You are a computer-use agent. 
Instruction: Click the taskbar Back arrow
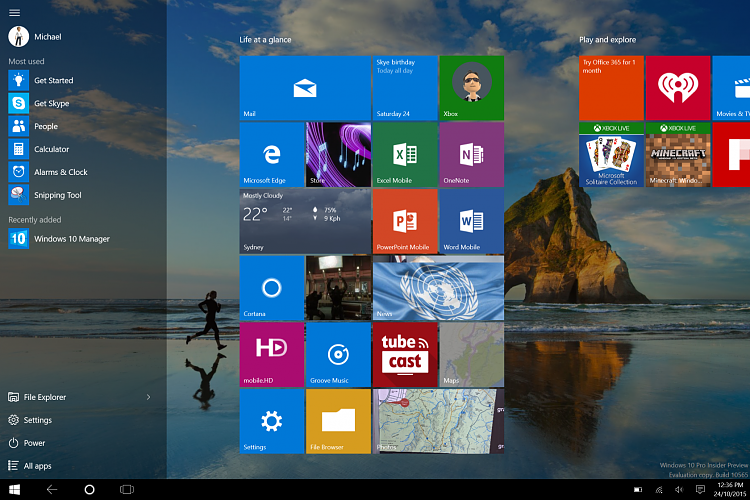click(x=52, y=489)
